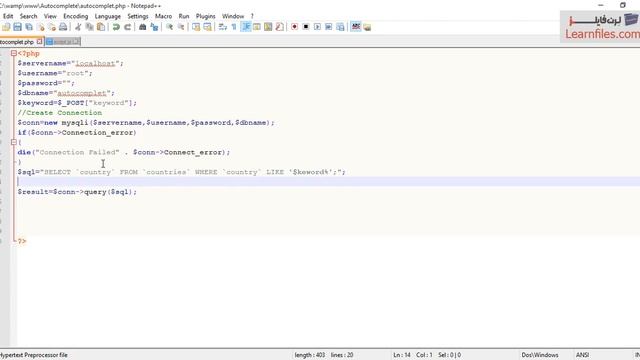Screen dimensions: 640x360
Task: Click the Close All documents toolbar icon
Action: point(52,27)
